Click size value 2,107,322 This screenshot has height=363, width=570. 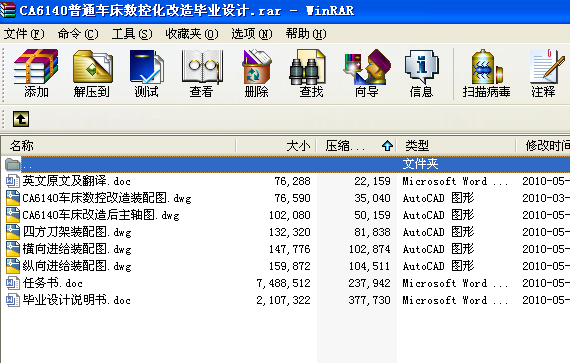284,300
